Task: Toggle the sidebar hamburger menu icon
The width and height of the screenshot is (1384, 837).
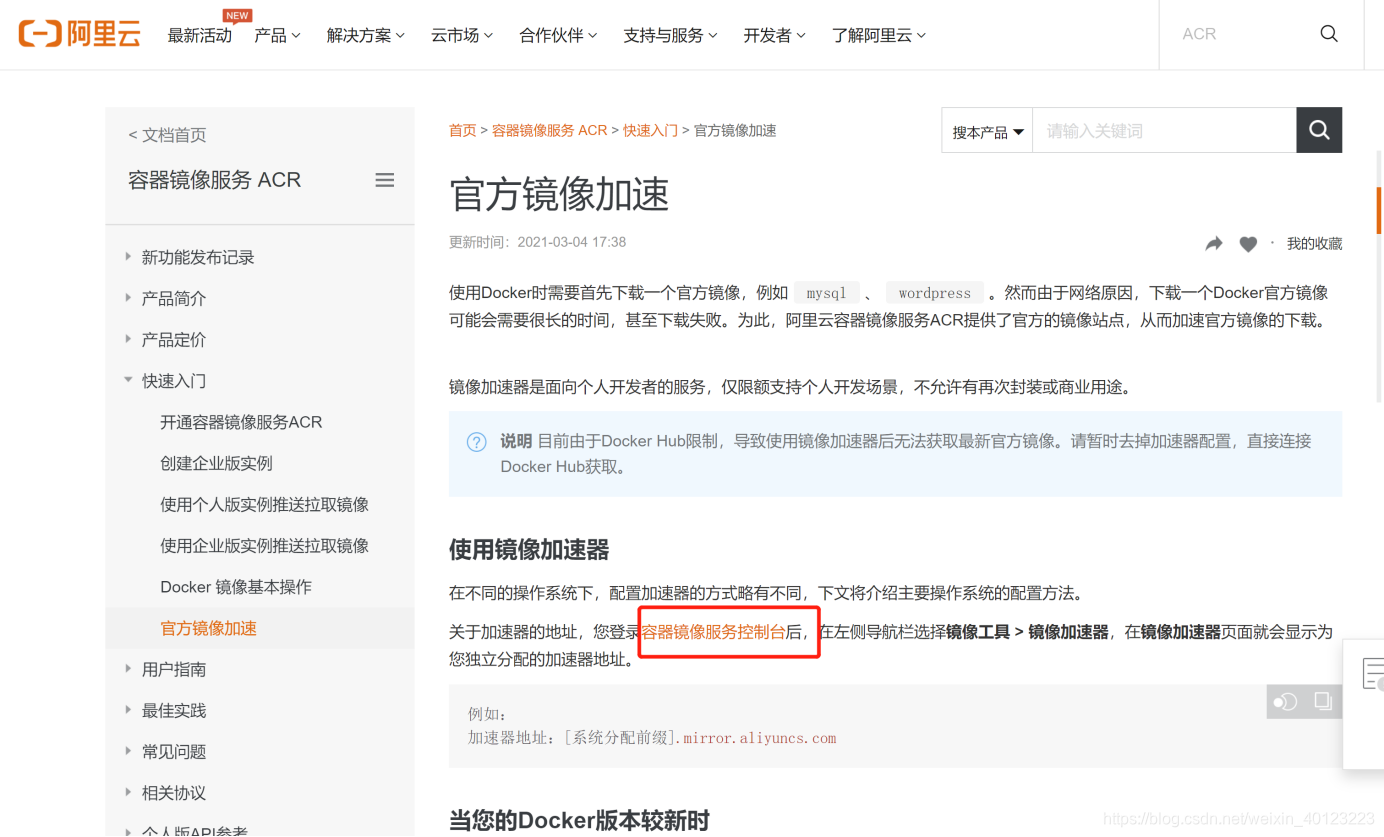Action: [x=384, y=180]
